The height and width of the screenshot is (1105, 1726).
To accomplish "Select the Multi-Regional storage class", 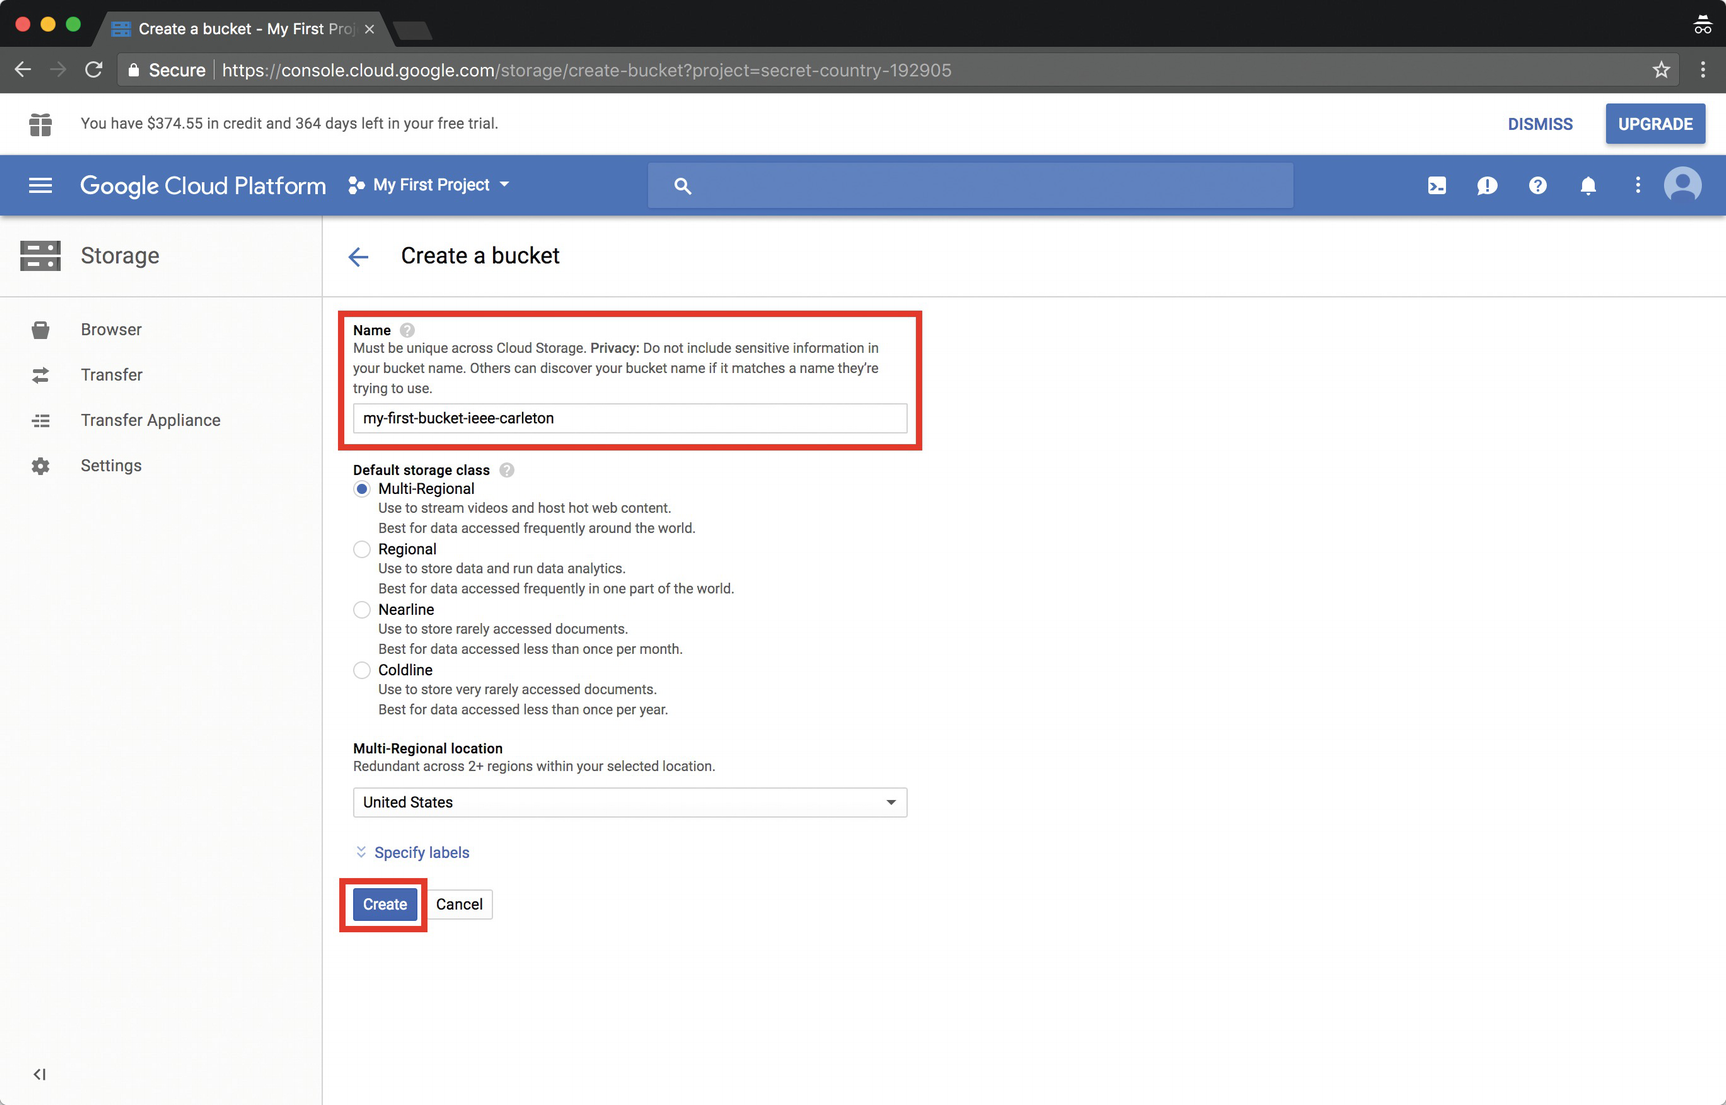I will (362, 489).
